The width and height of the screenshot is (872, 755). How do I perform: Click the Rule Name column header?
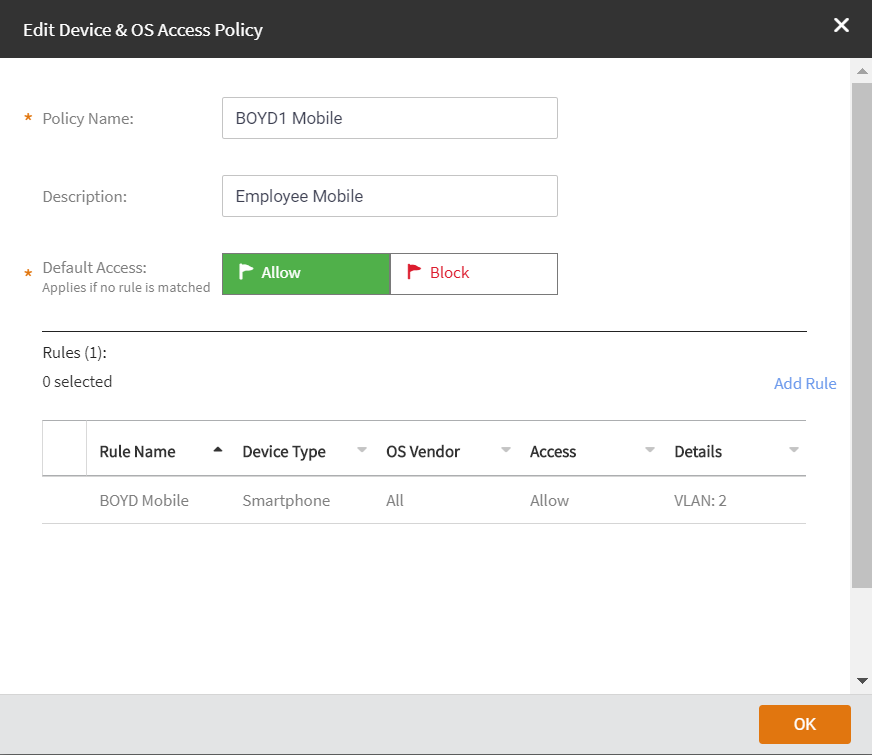tap(137, 451)
